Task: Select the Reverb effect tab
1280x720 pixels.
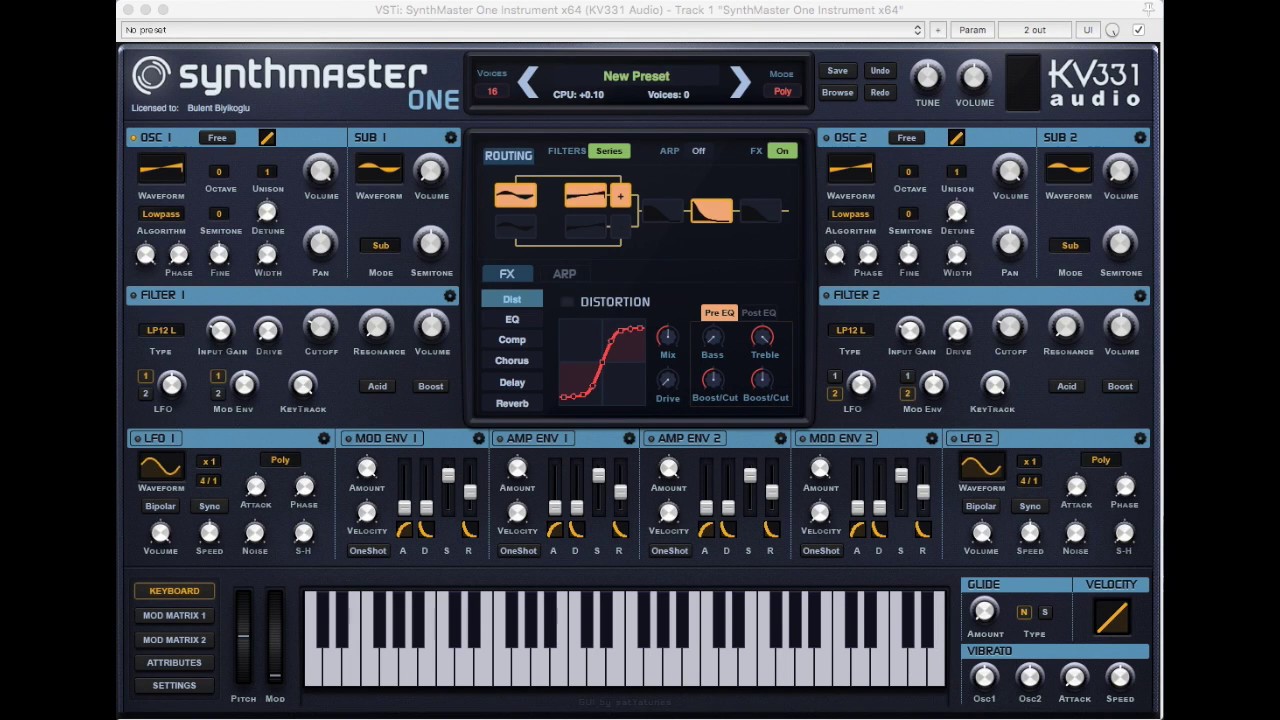Action: tap(512, 403)
